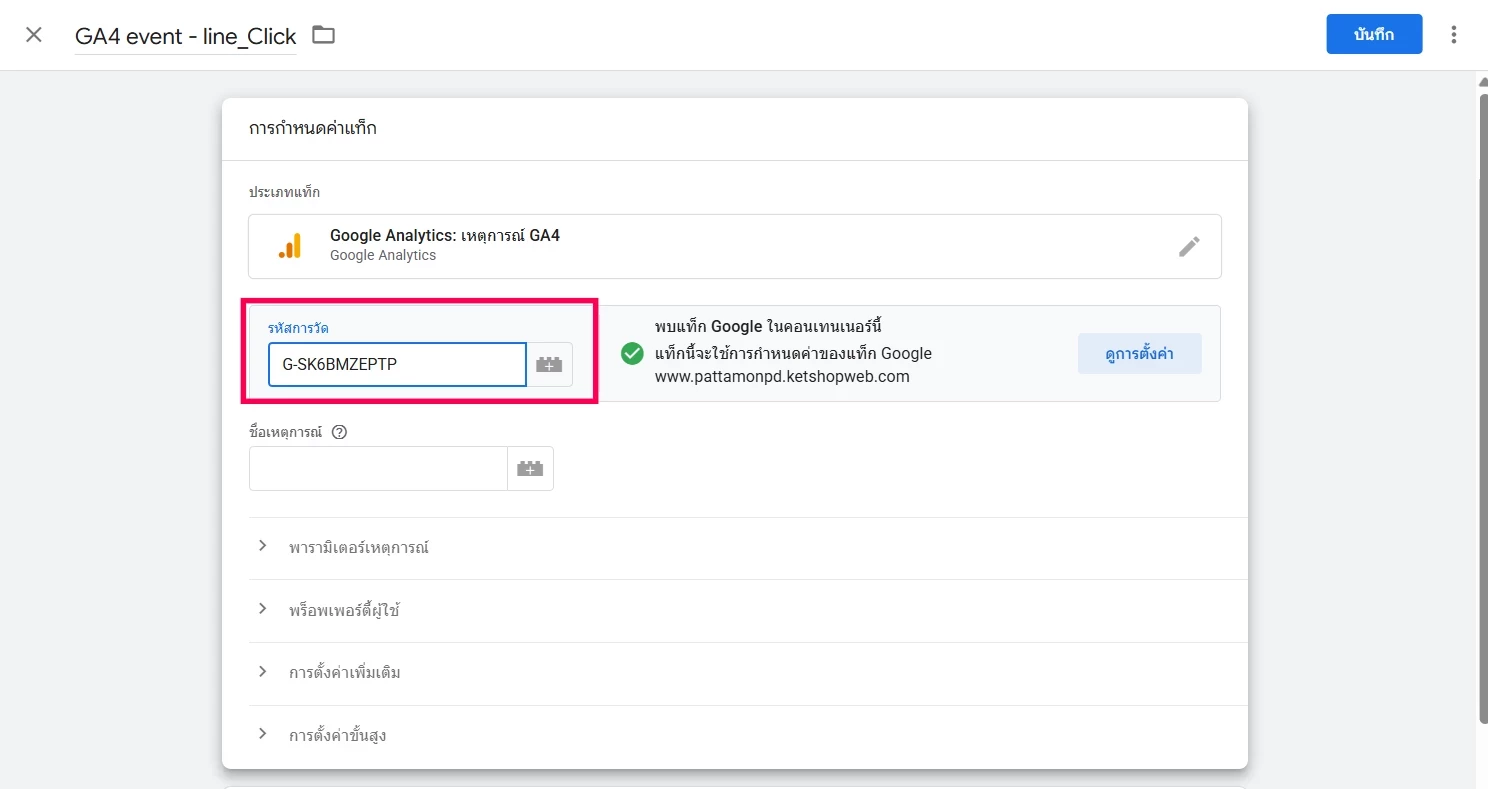Open variable picker beside the event name field
Viewport: 1488px width, 789px height.
pyautogui.click(x=530, y=468)
